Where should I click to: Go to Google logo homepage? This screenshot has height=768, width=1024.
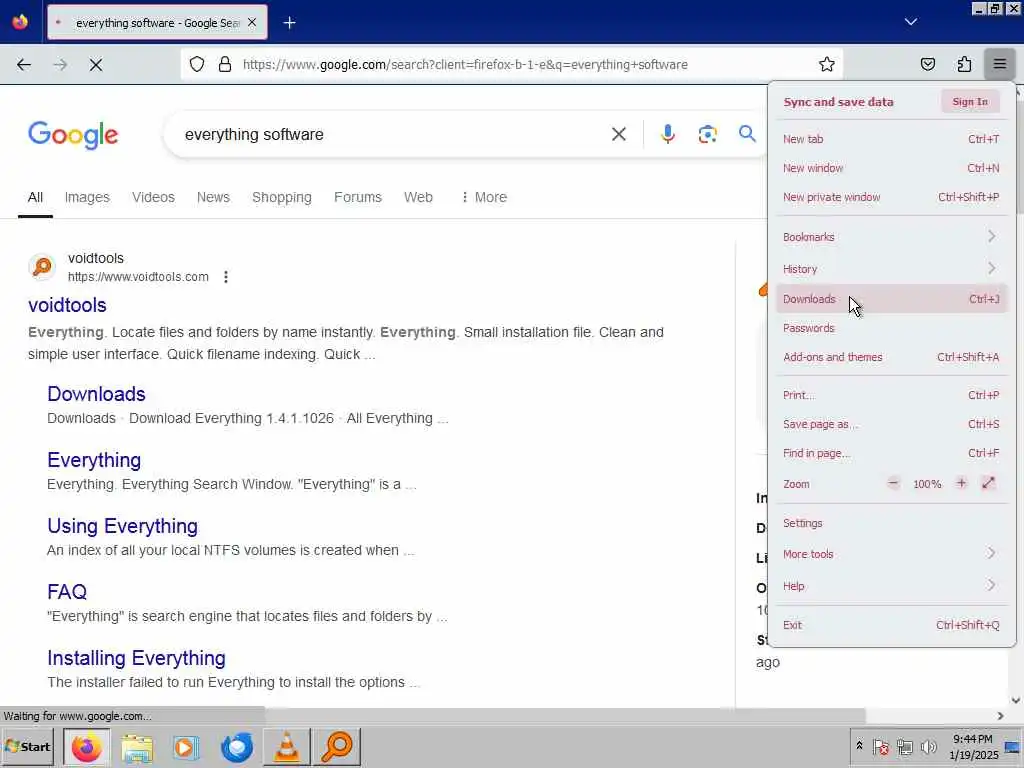[73, 135]
